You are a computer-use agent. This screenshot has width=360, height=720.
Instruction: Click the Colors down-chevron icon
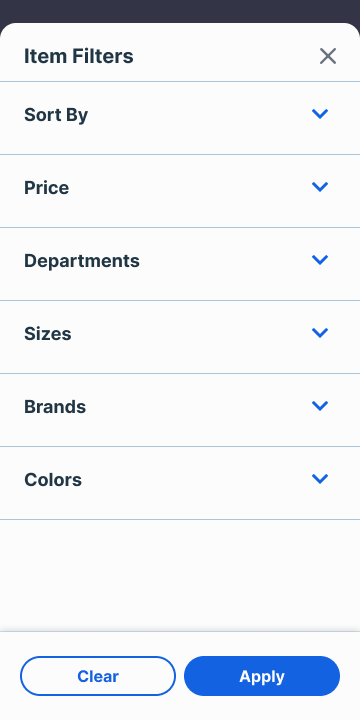(320, 479)
